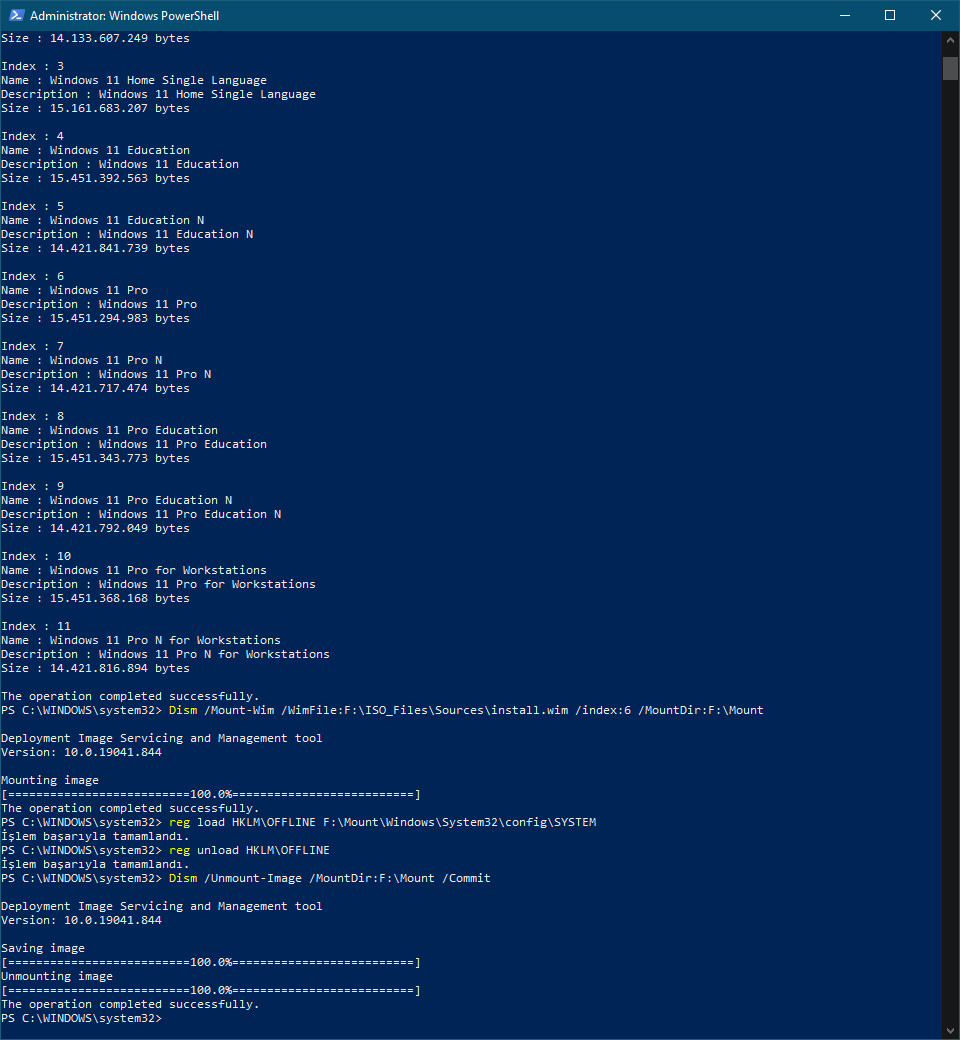Viewport: 960px width, 1040px height.
Task: Click the 'Index : 8' line
Action: tap(33, 416)
